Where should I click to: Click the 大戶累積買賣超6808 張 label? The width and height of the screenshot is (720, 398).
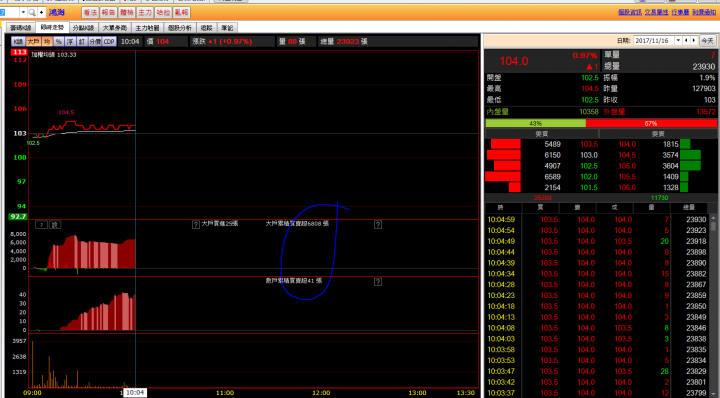pos(297,224)
